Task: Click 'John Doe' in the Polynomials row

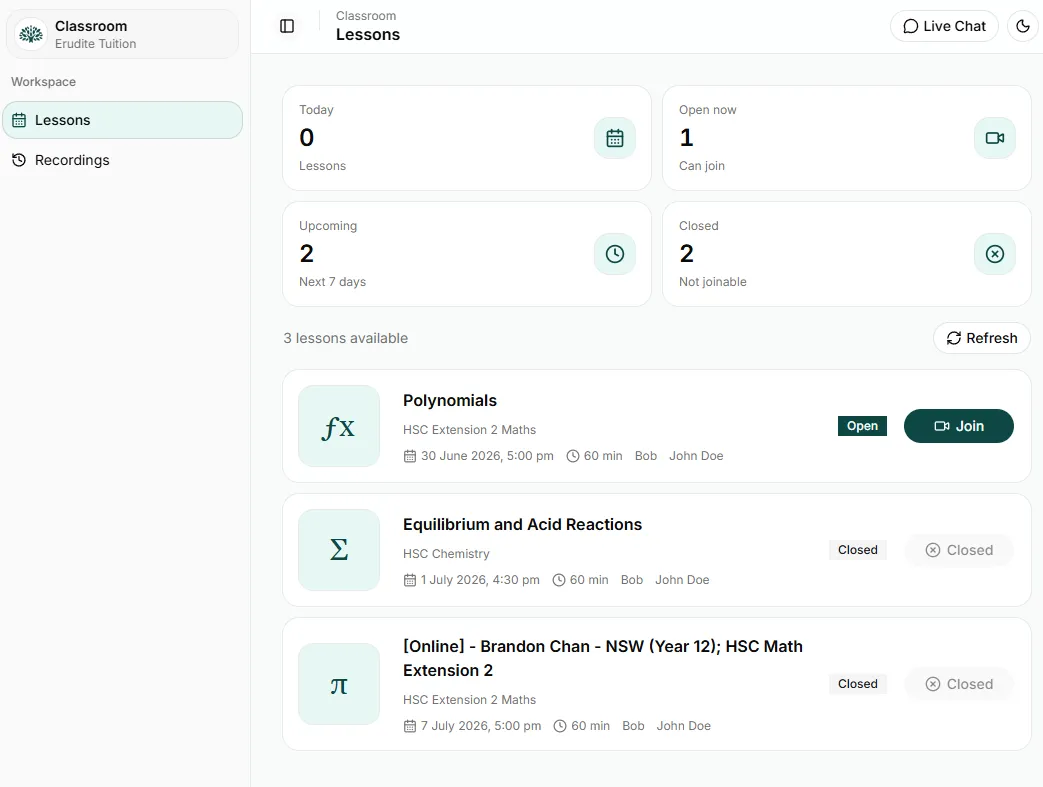Action: click(696, 456)
